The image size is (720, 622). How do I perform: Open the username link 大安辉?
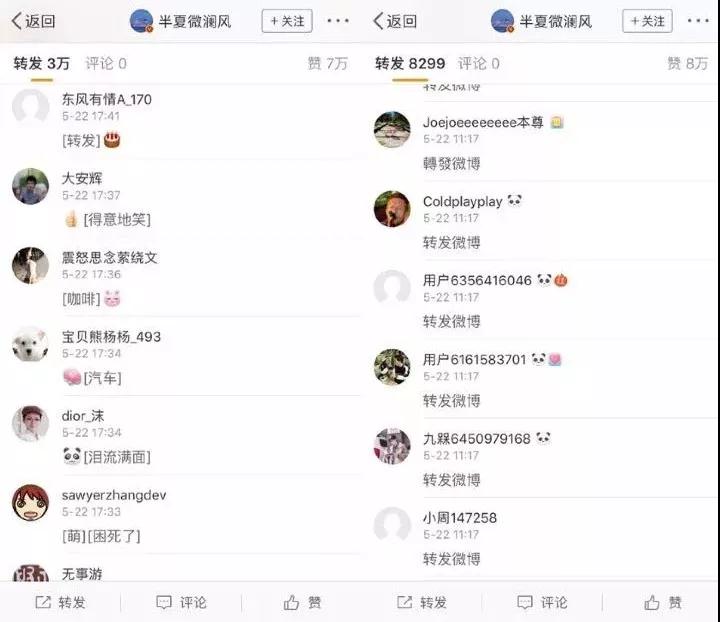point(82,179)
